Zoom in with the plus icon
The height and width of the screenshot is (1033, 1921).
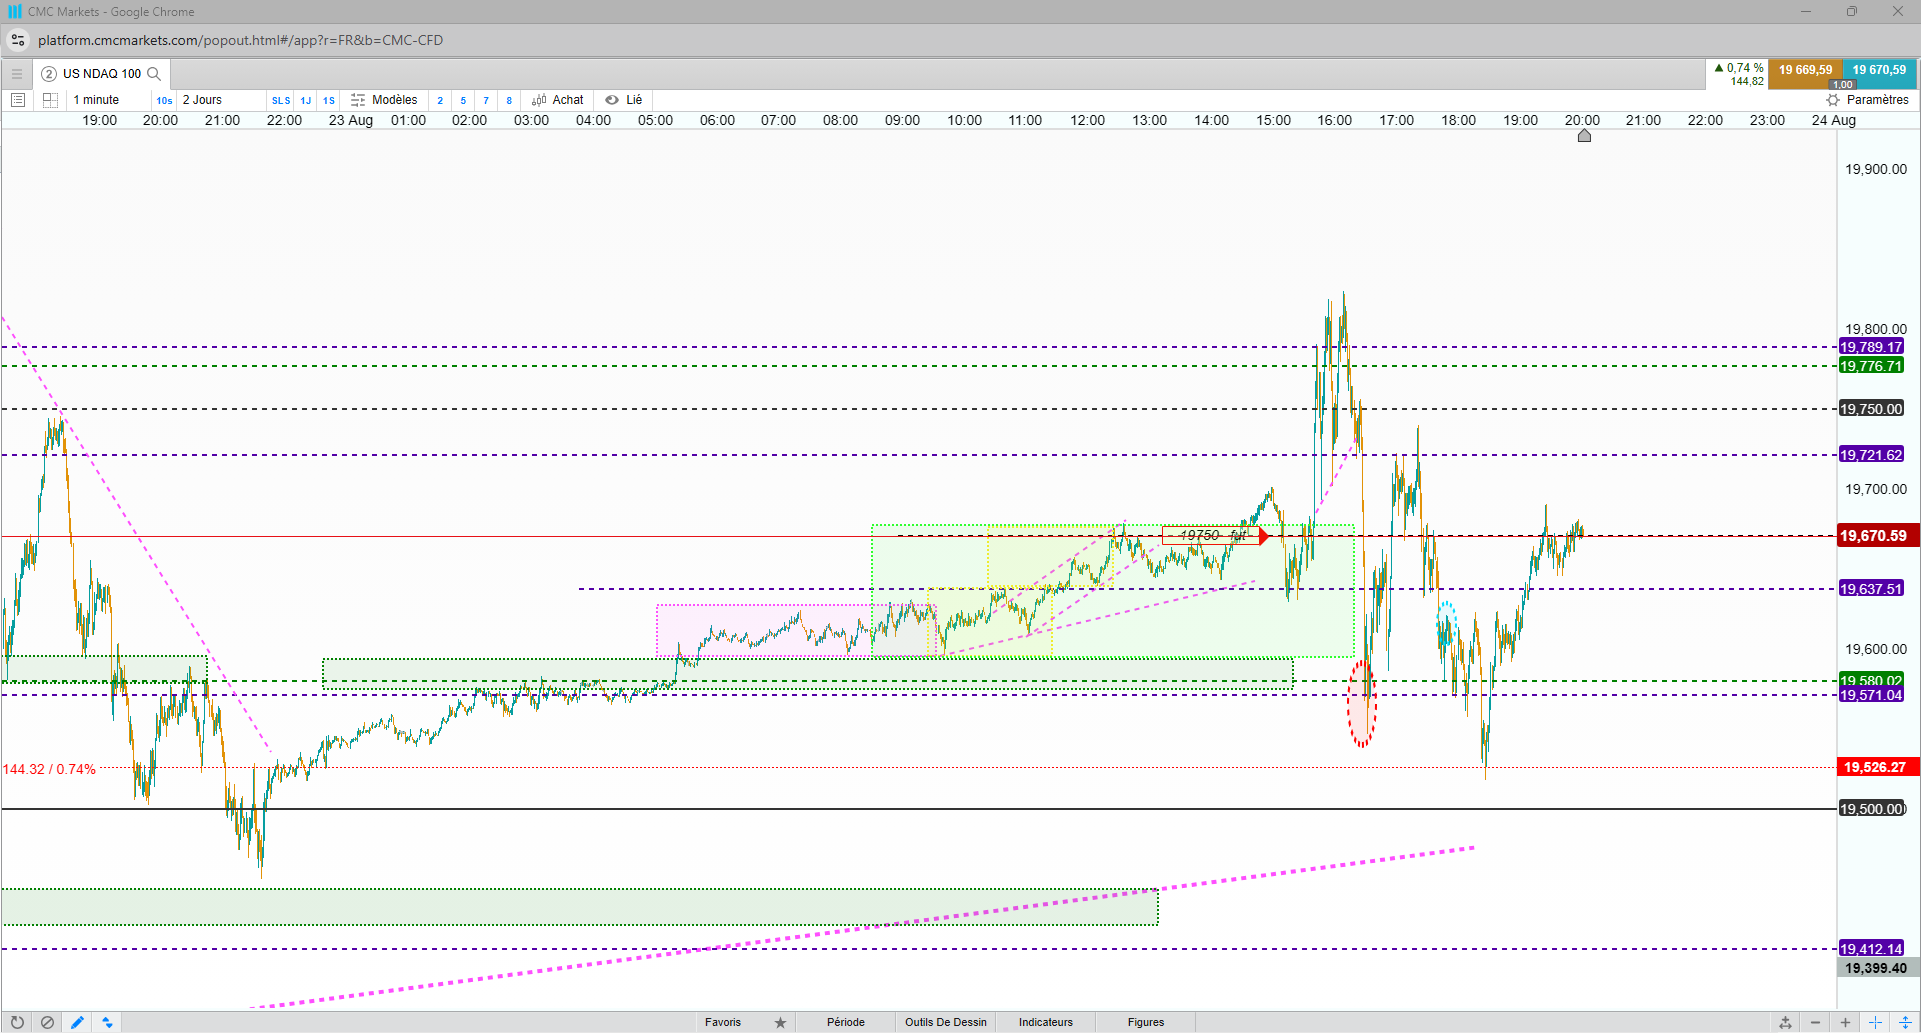click(x=1845, y=1022)
